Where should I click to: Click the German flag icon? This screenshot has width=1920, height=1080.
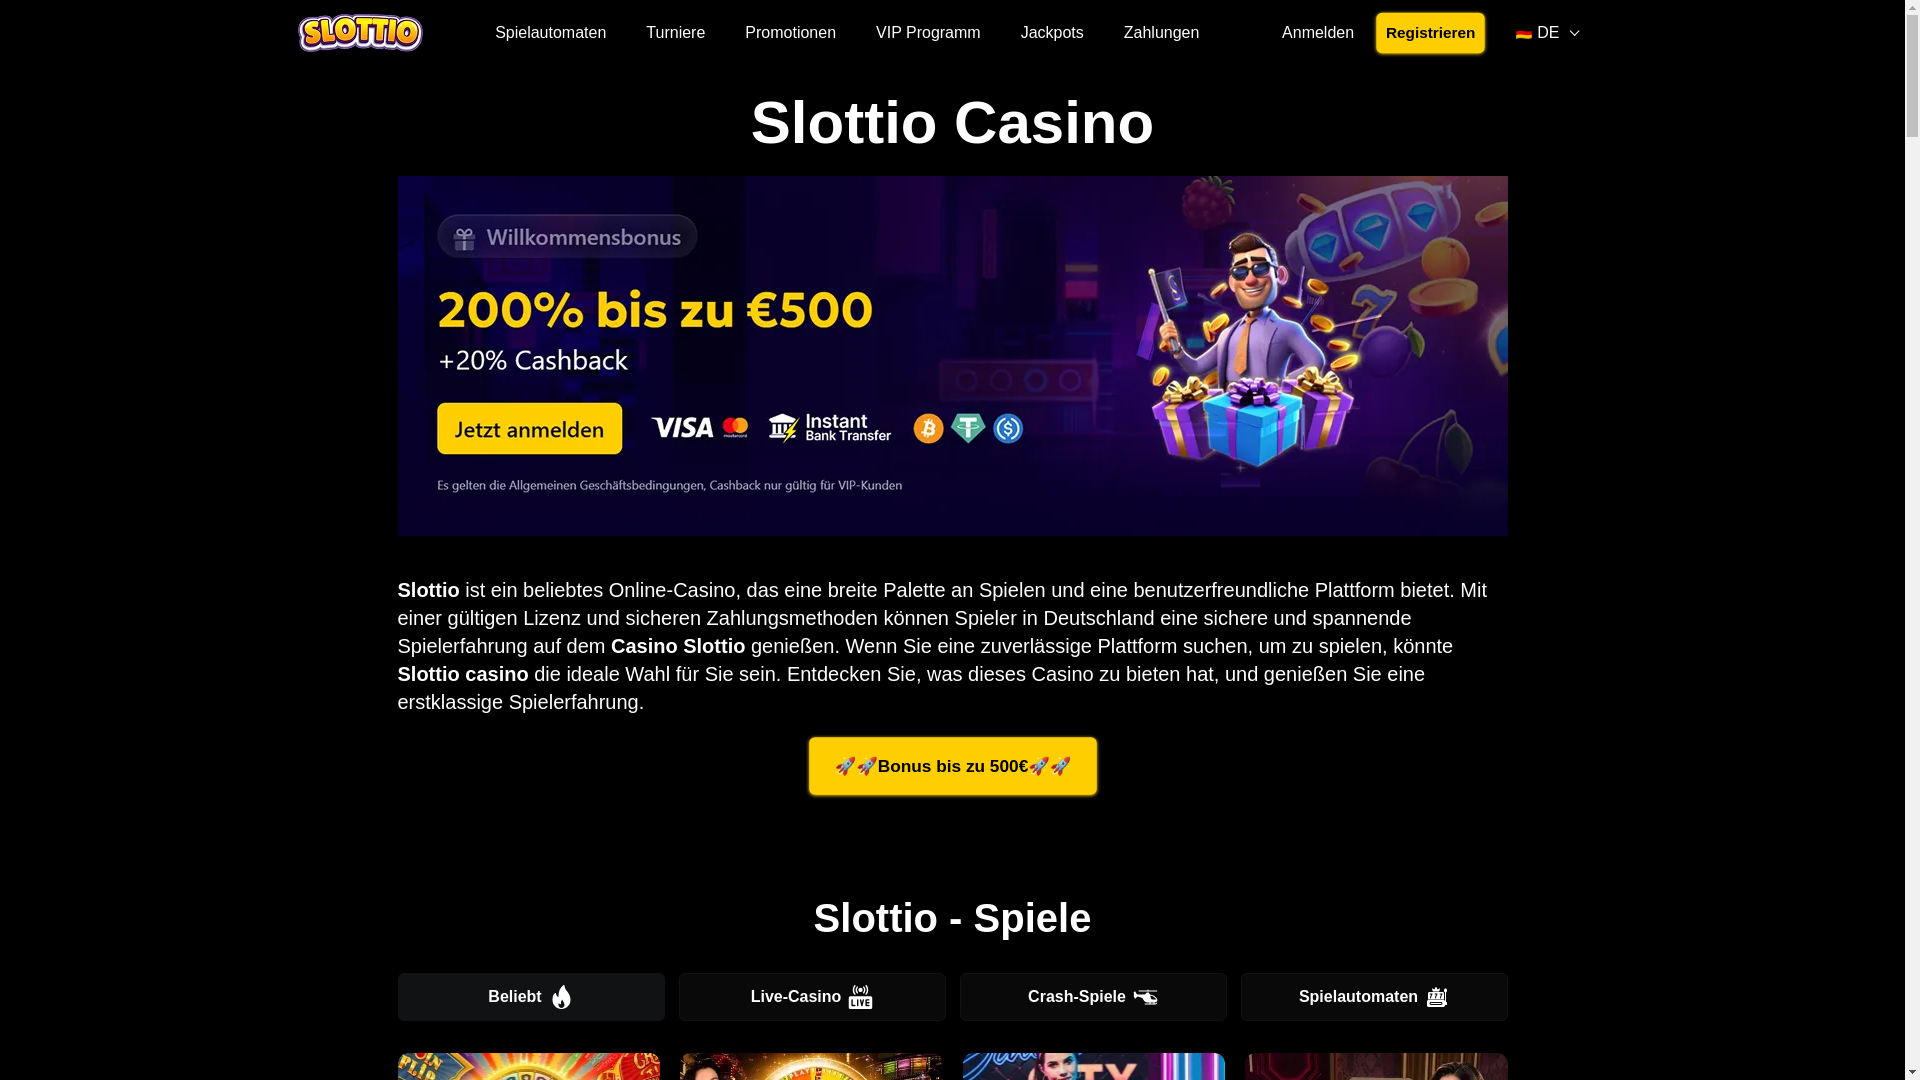[x=1523, y=34]
